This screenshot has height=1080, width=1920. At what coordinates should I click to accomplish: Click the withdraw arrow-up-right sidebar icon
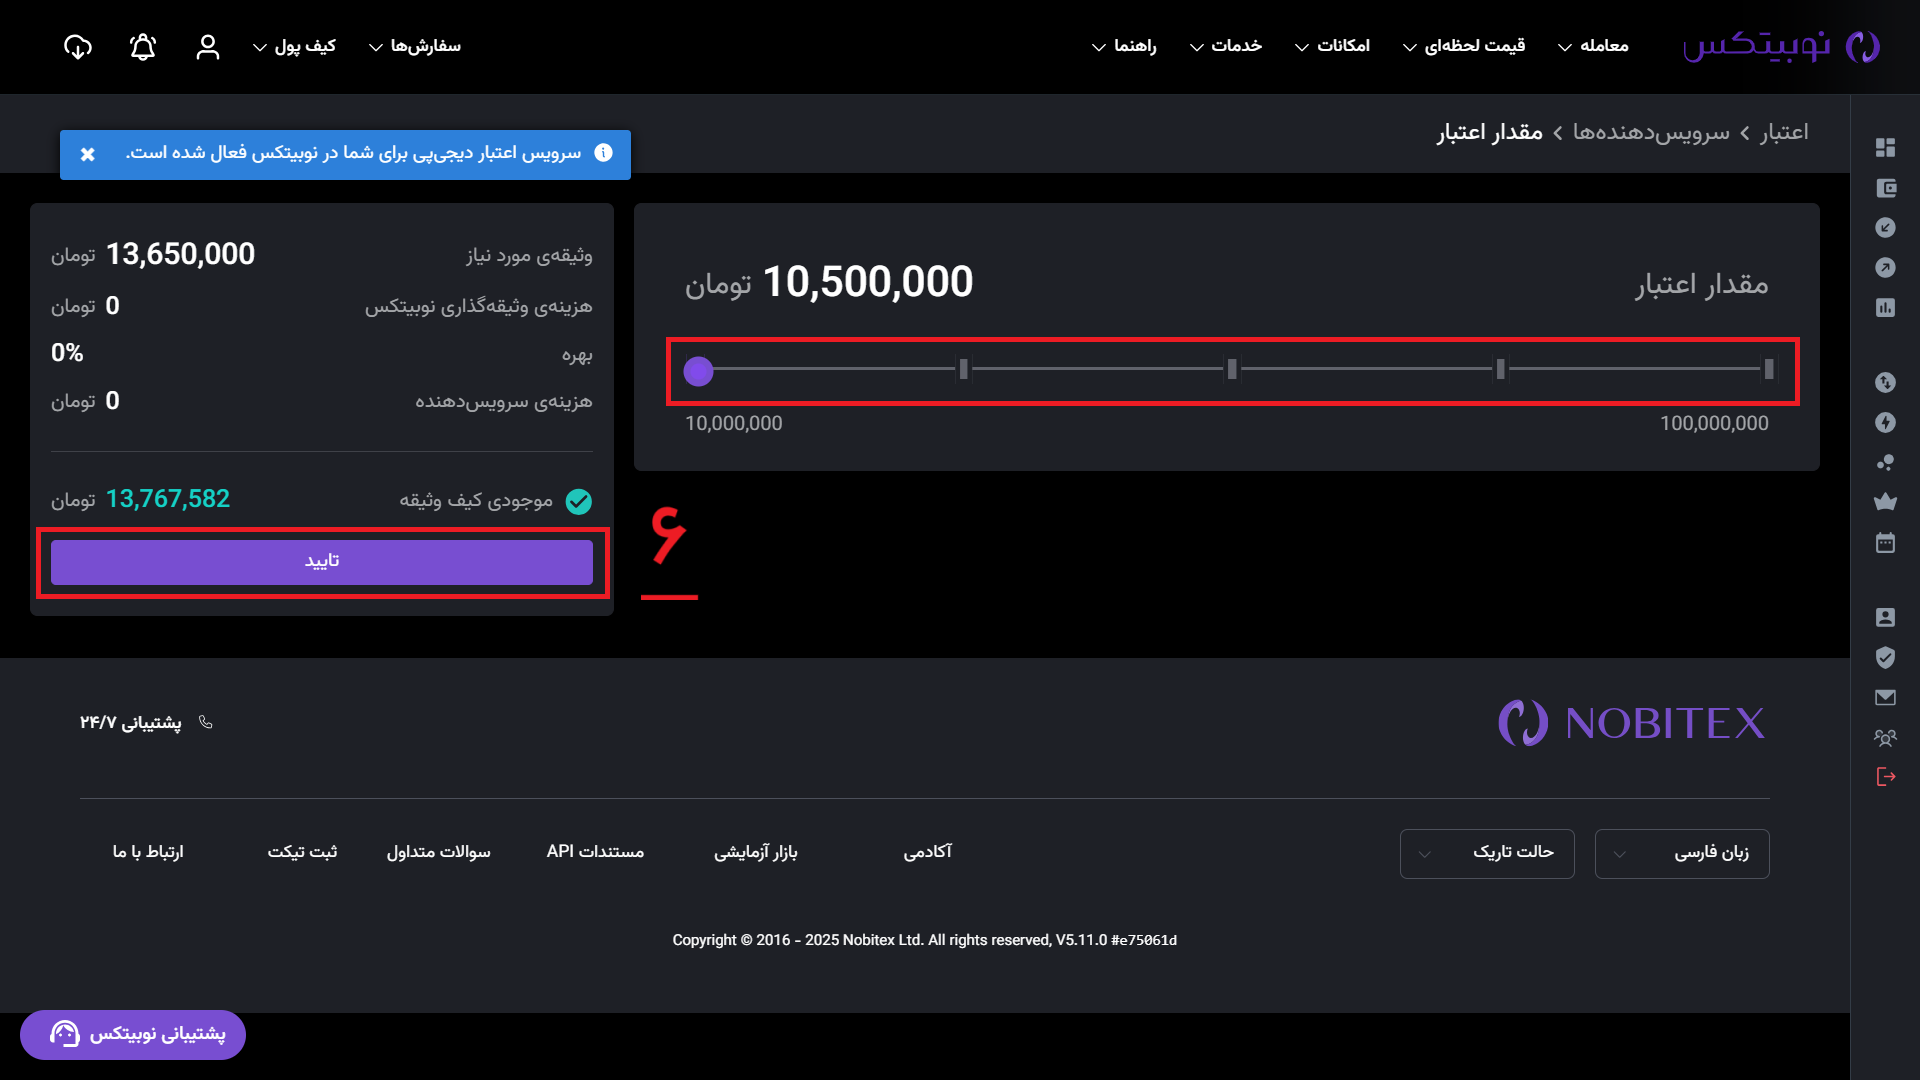pos(1885,268)
